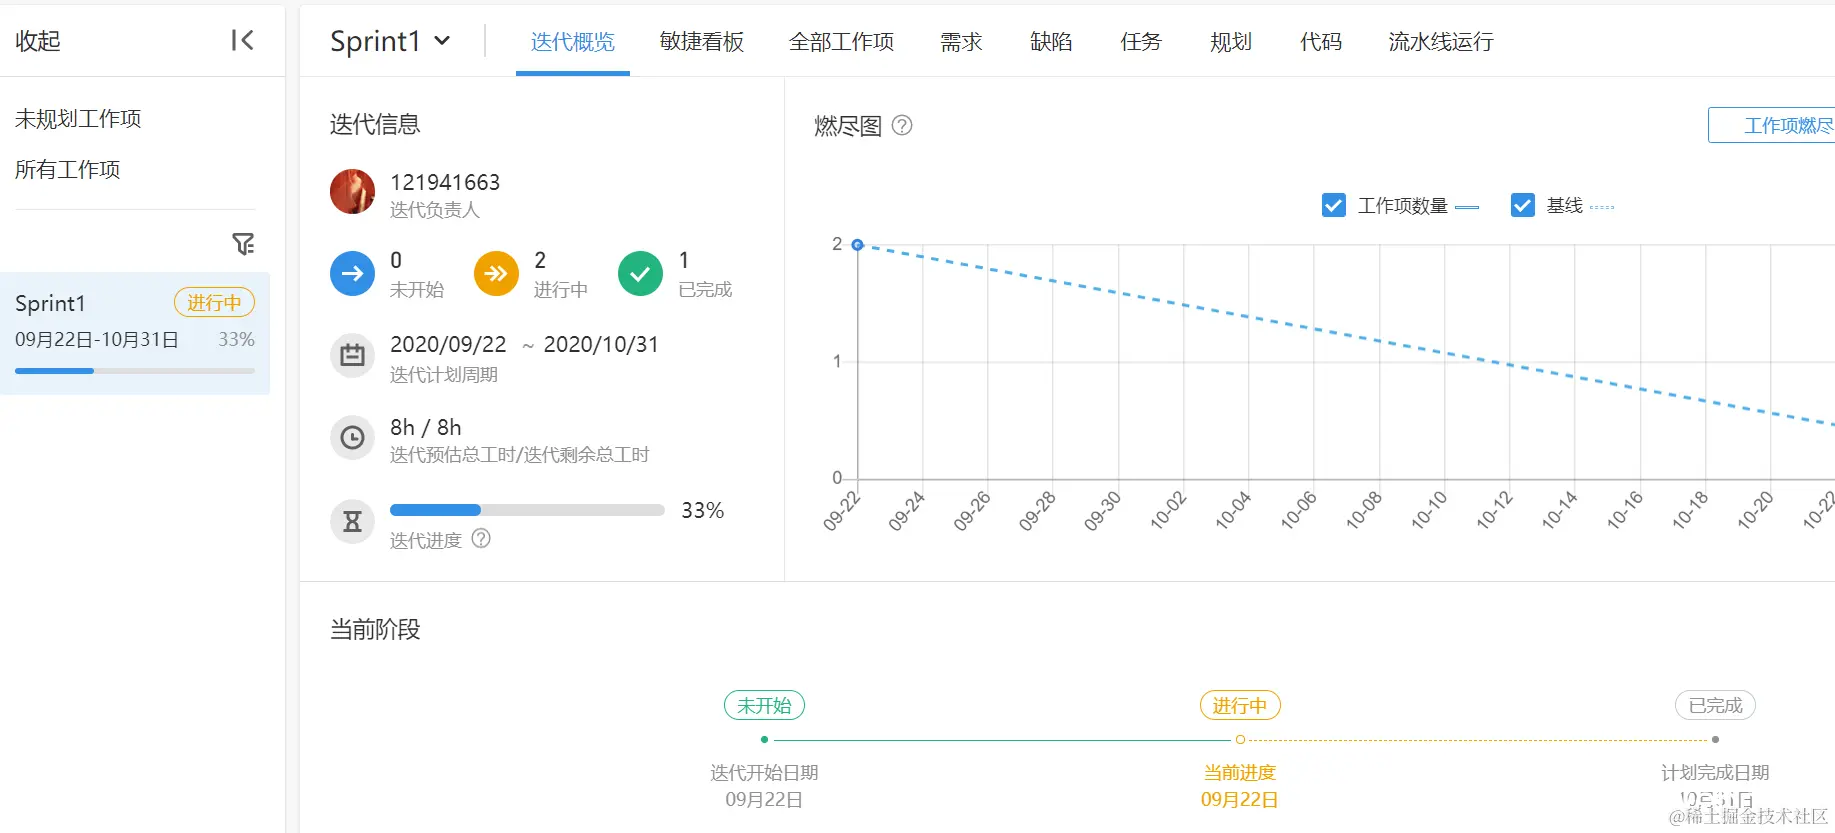Image resolution: width=1835 pixels, height=833 pixels.
Task: Open the 缺陷 tab
Action: 1051,41
